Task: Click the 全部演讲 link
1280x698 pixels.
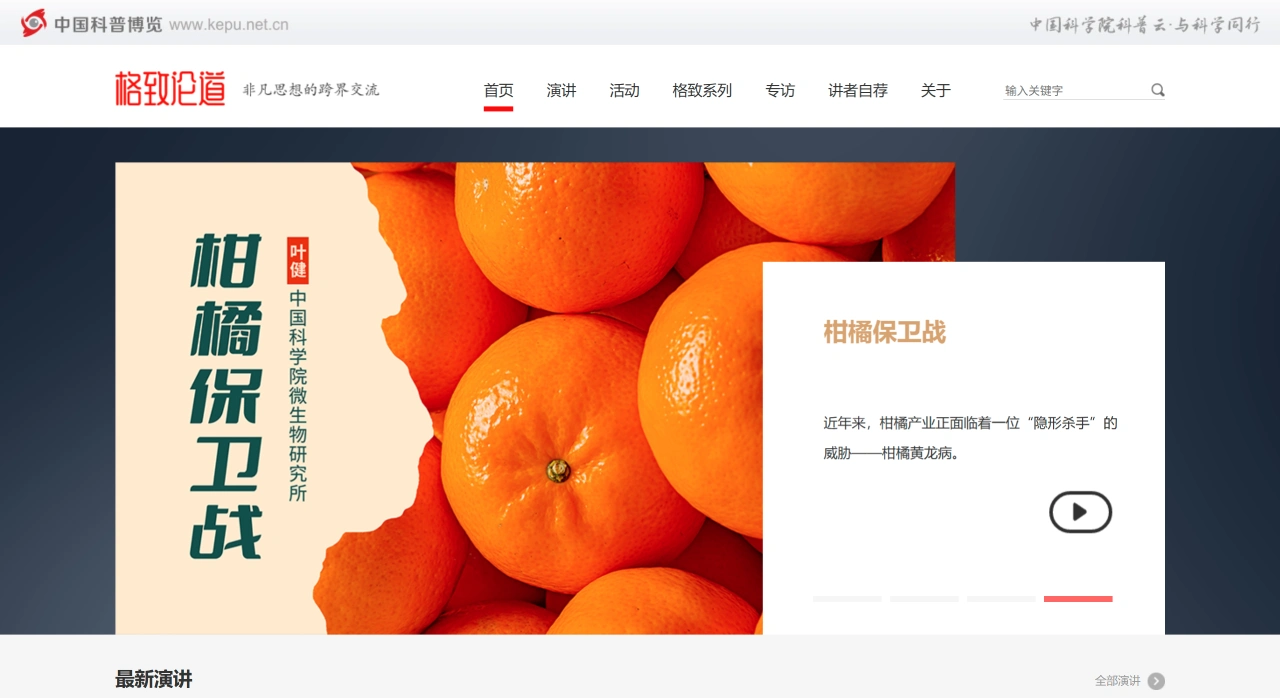Action: click(1117, 681)
